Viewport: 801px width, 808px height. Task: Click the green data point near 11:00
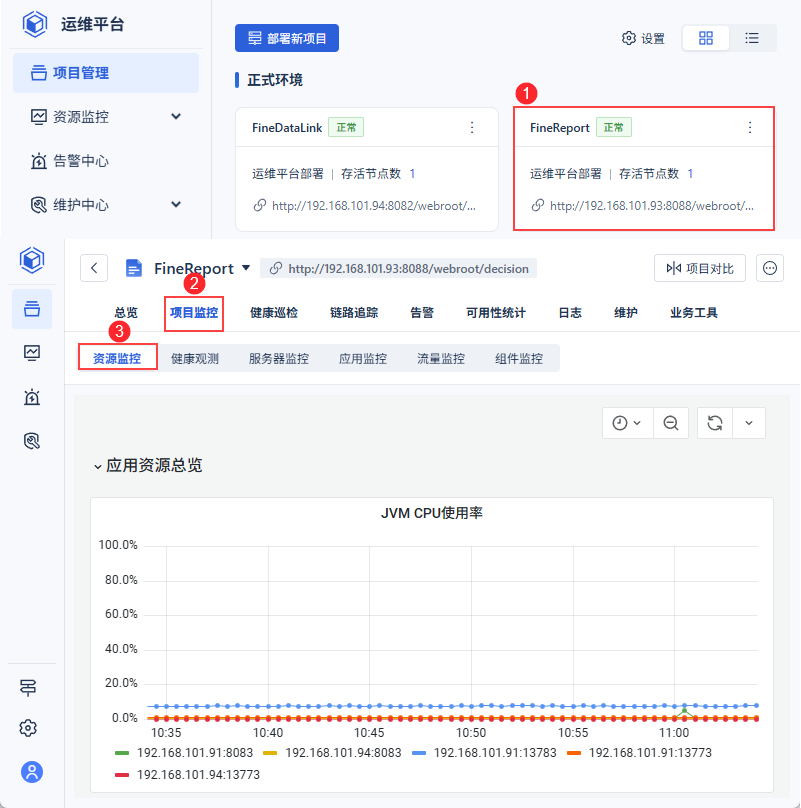(685, 711)
